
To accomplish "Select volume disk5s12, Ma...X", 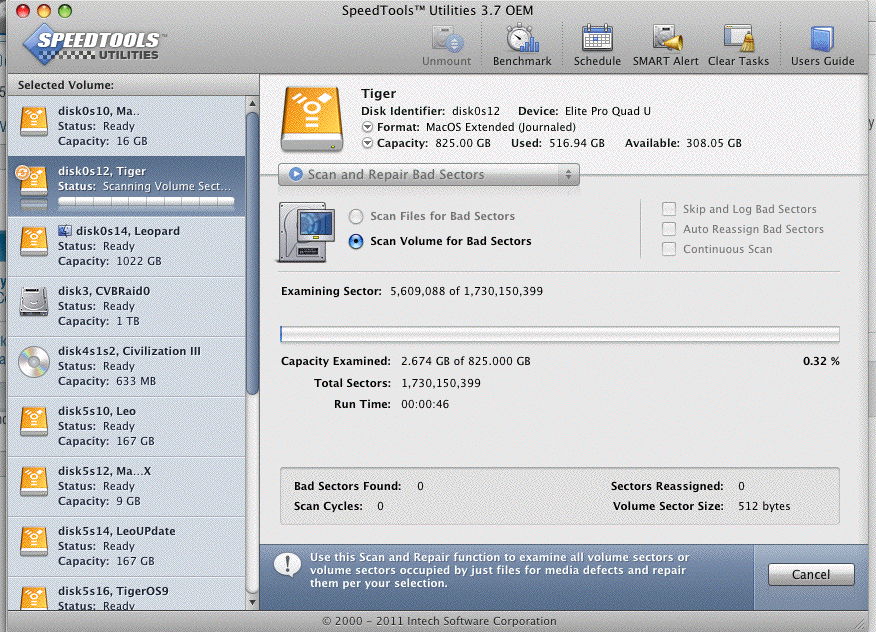I will point(126,487).
